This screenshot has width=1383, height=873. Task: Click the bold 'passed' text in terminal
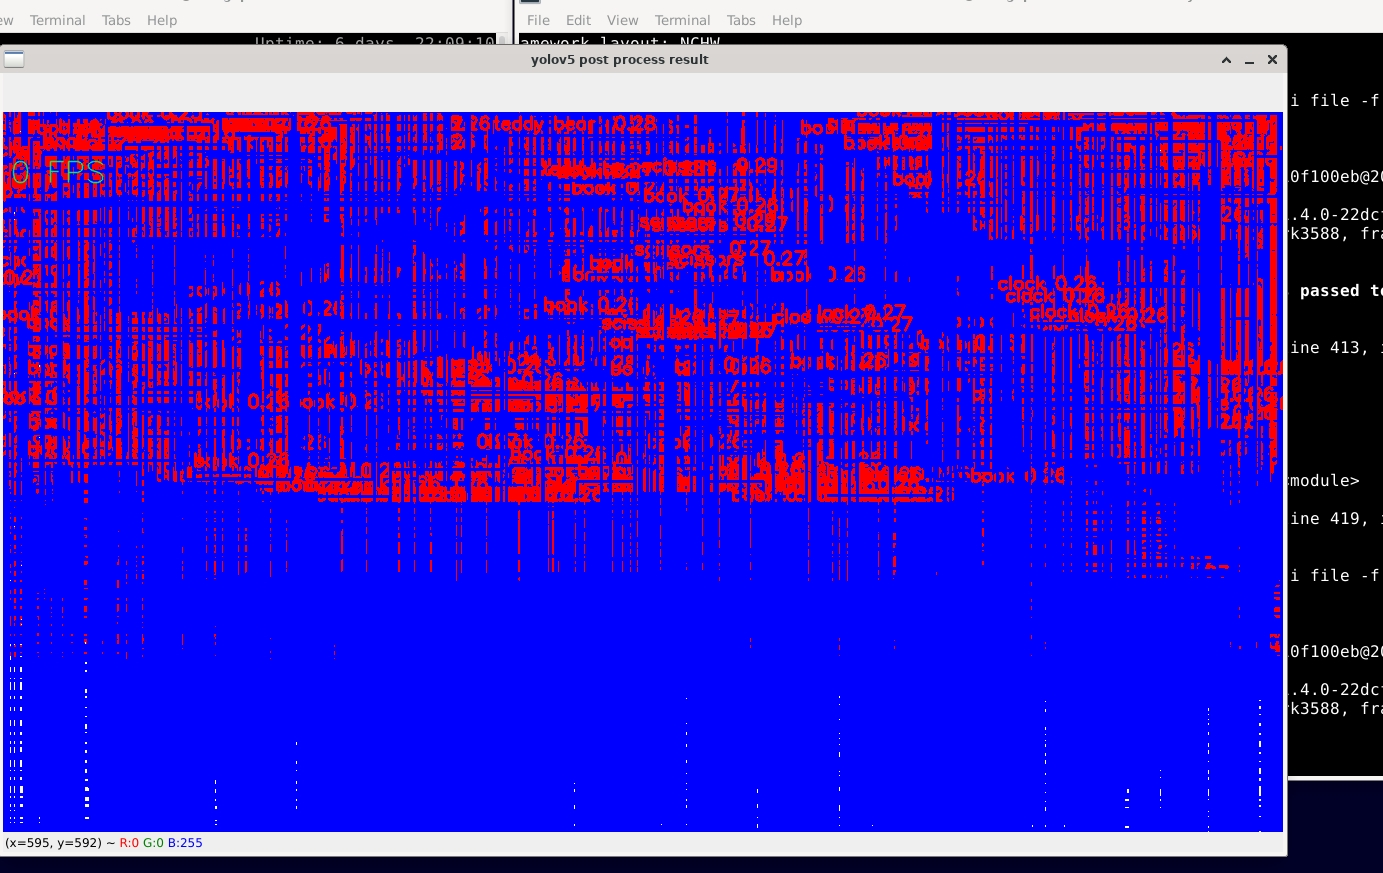tap(1329, 291)
